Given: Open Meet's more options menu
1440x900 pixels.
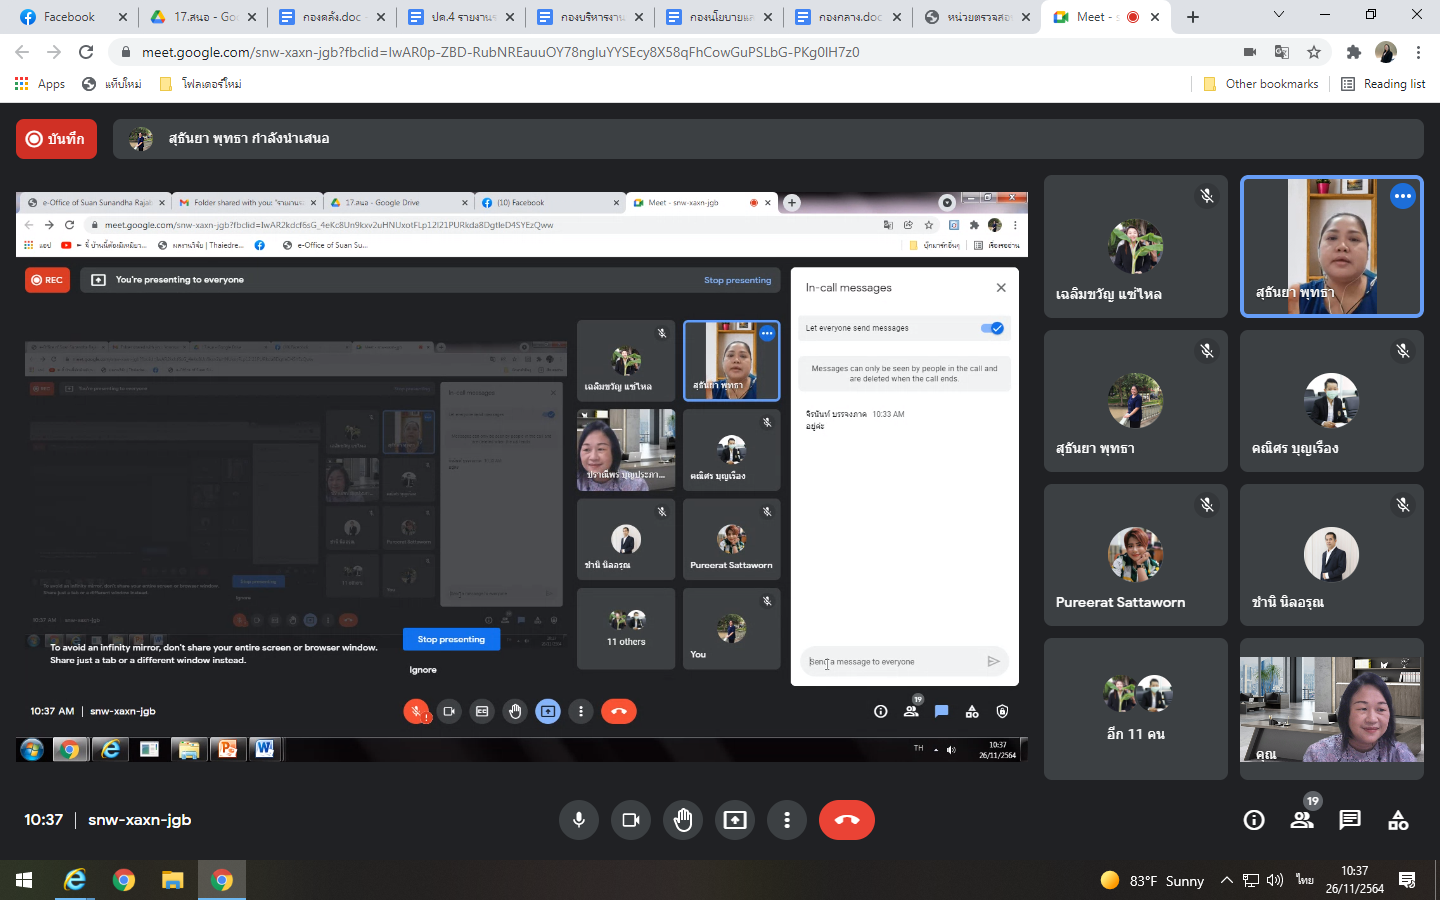Looking at the screenshot, I should [x=787, y=820].
